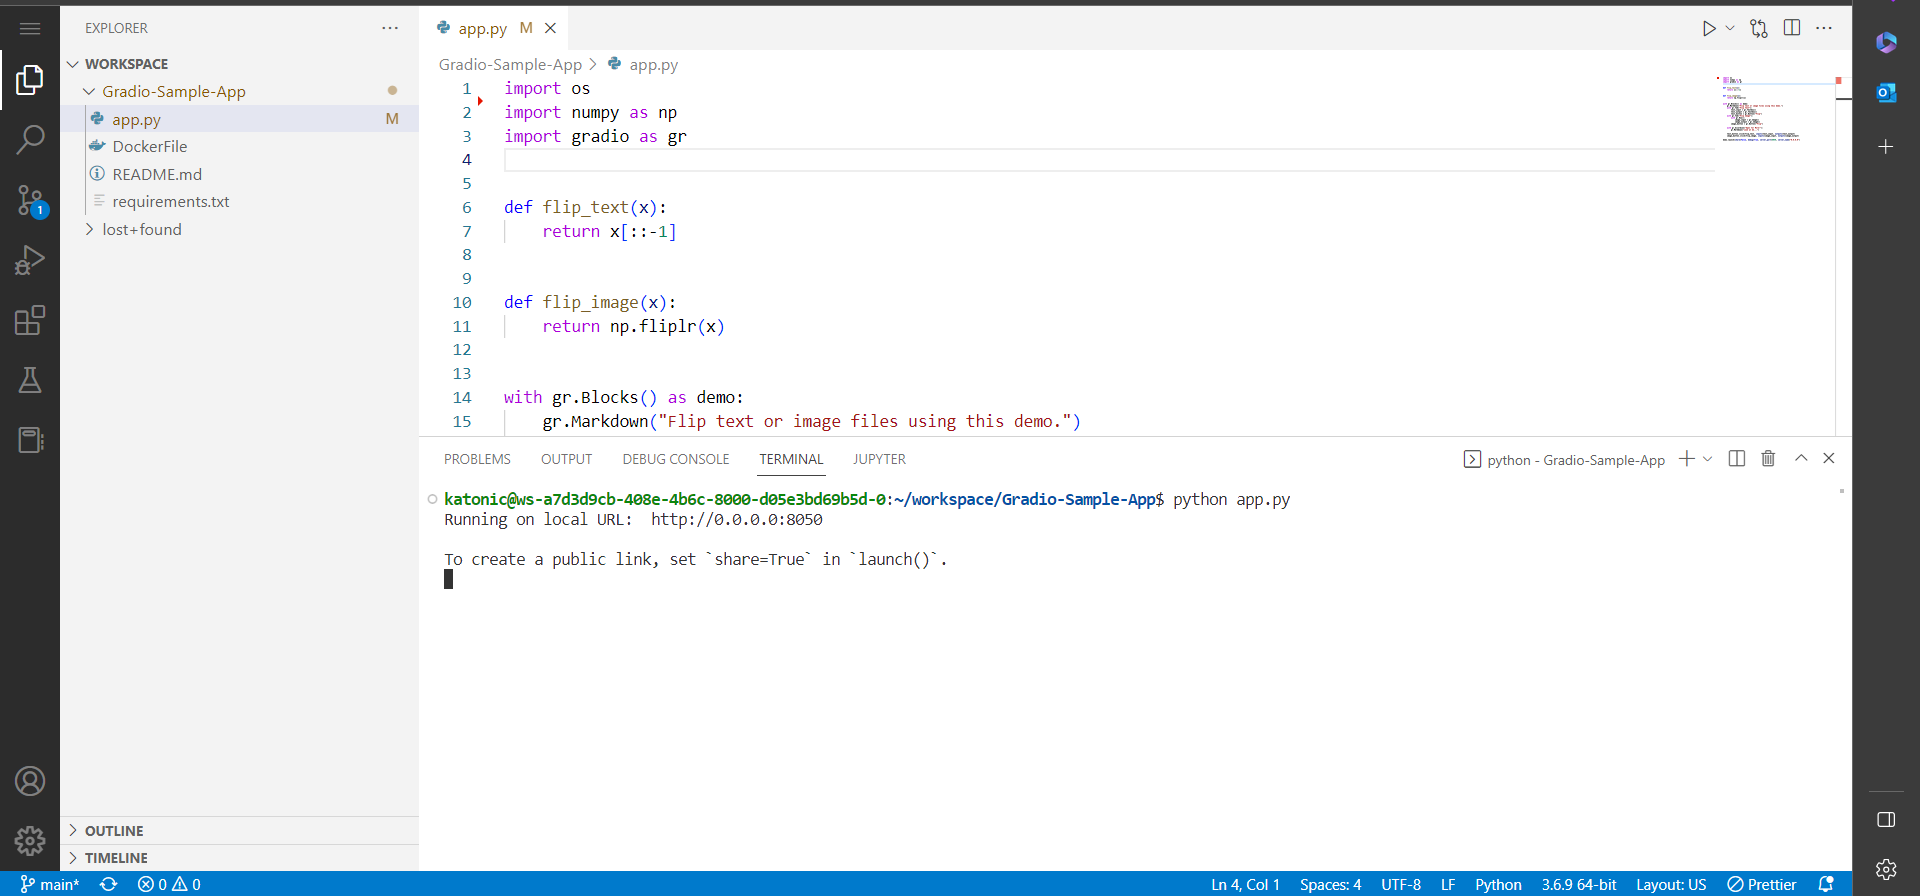Viewport: 1920px width, 896px height.
Task: Open the Explorer view in activity bar
Action: coord(30,80)
